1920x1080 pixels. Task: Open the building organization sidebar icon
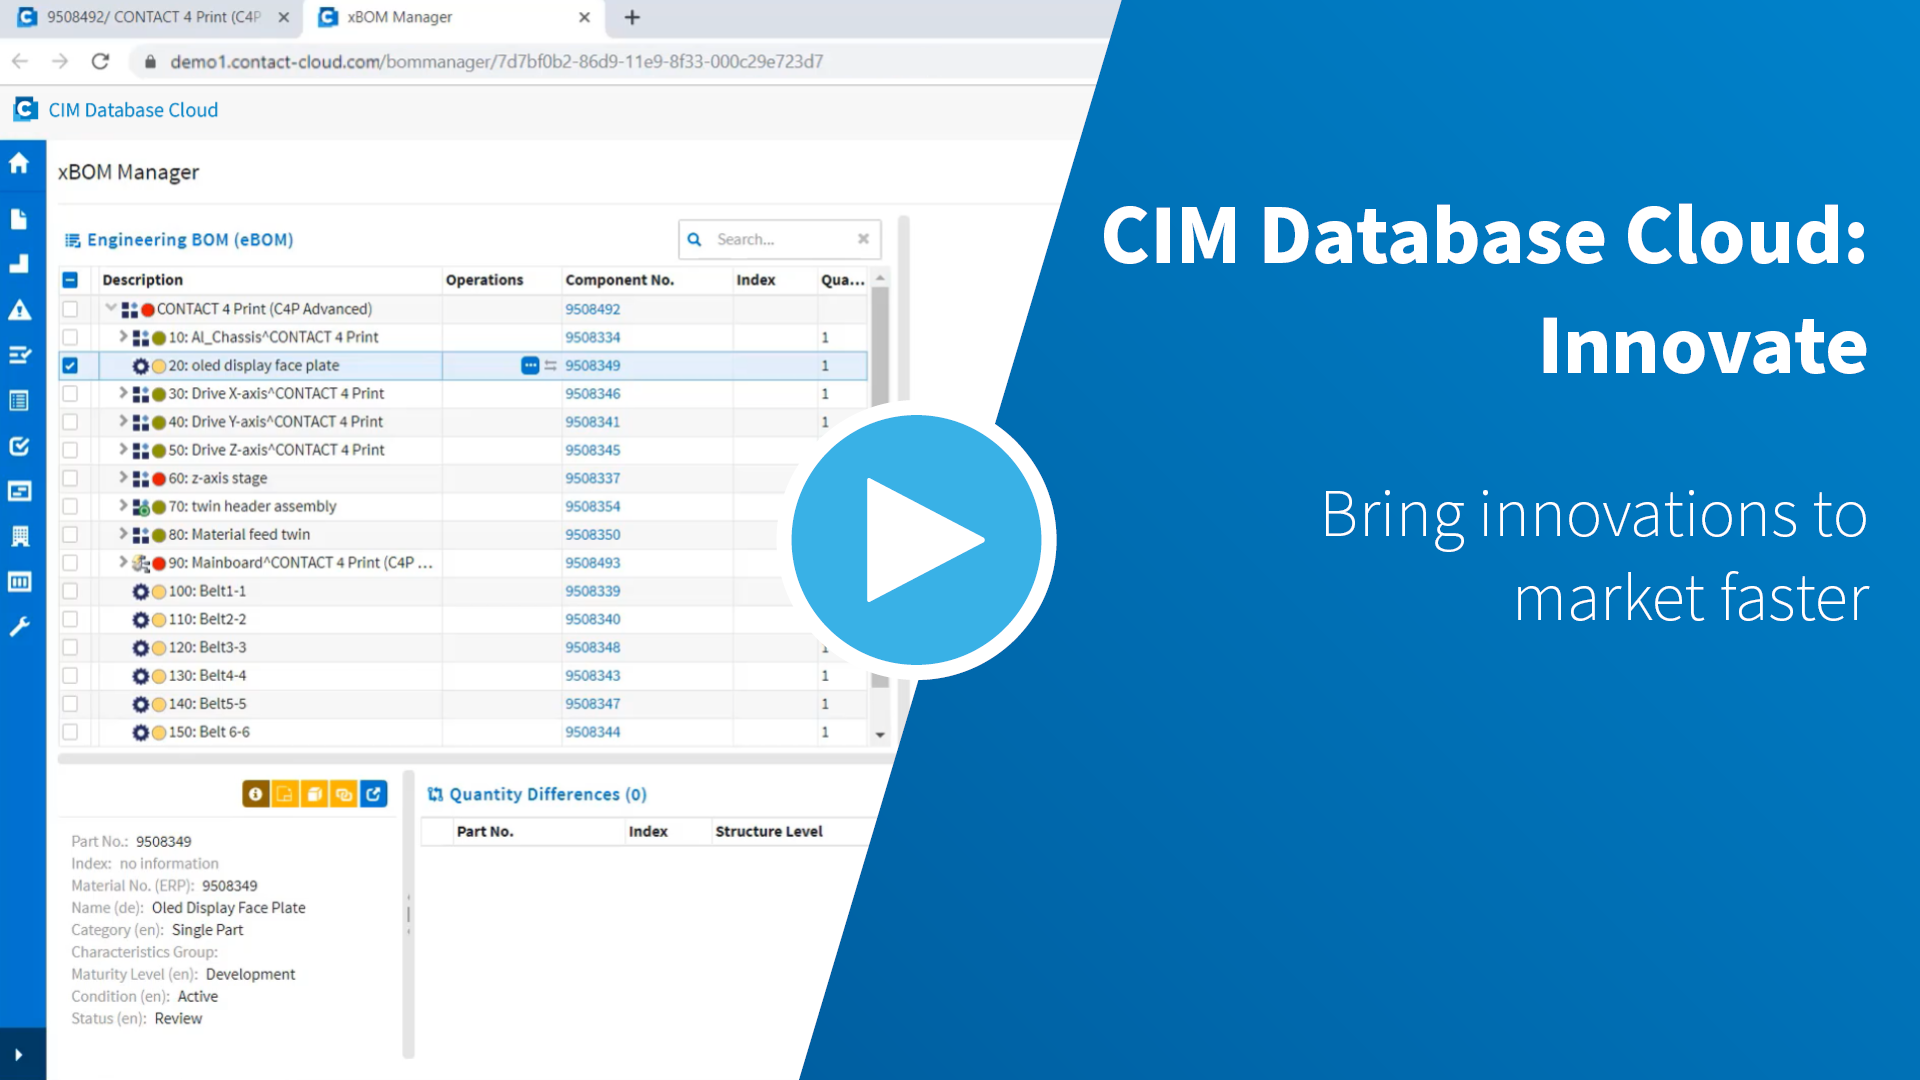point(19,537)
